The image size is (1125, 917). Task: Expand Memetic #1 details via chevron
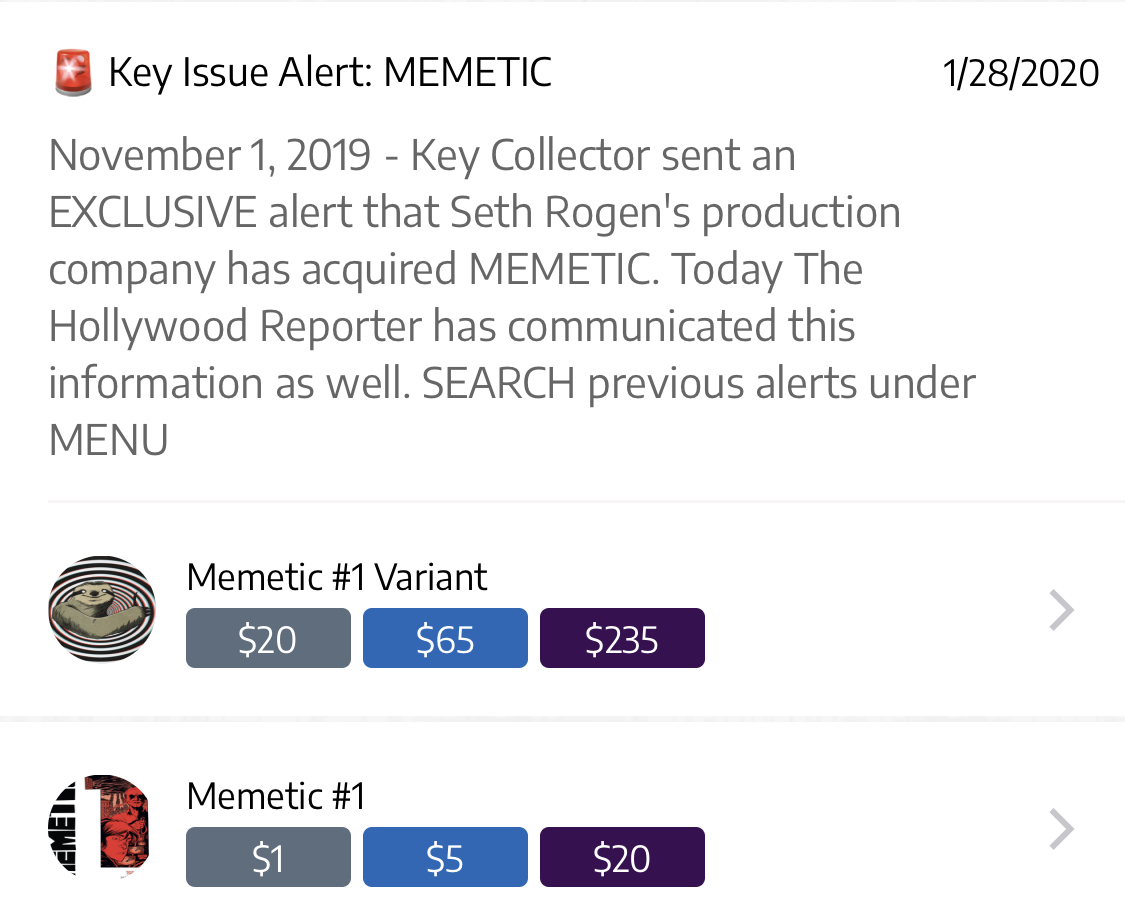tap(1061, 829)
